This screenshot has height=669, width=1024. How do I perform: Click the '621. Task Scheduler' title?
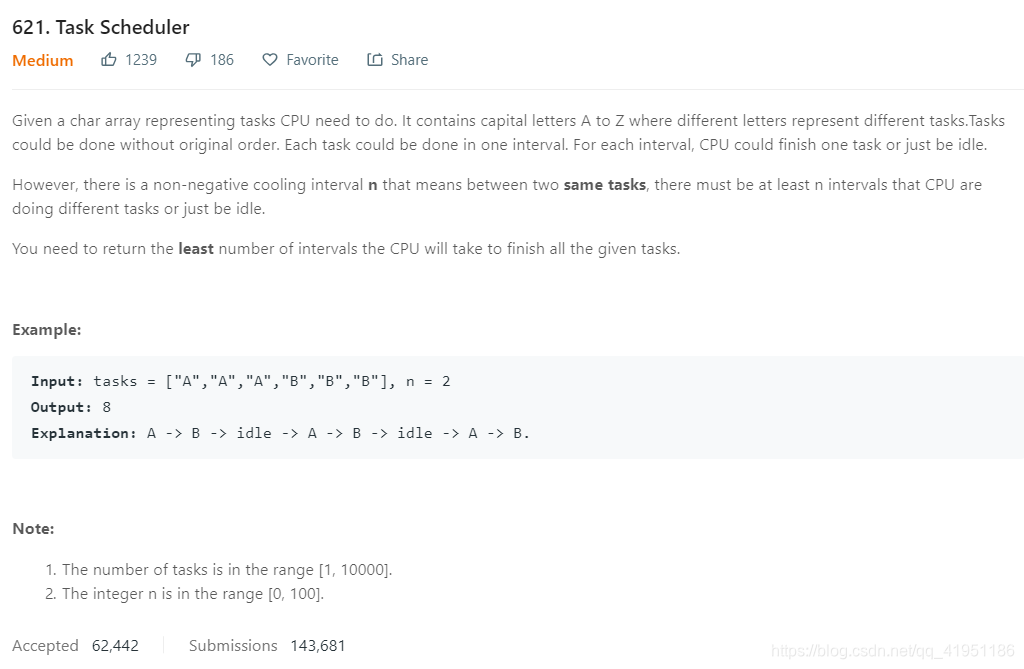[101, 27]
